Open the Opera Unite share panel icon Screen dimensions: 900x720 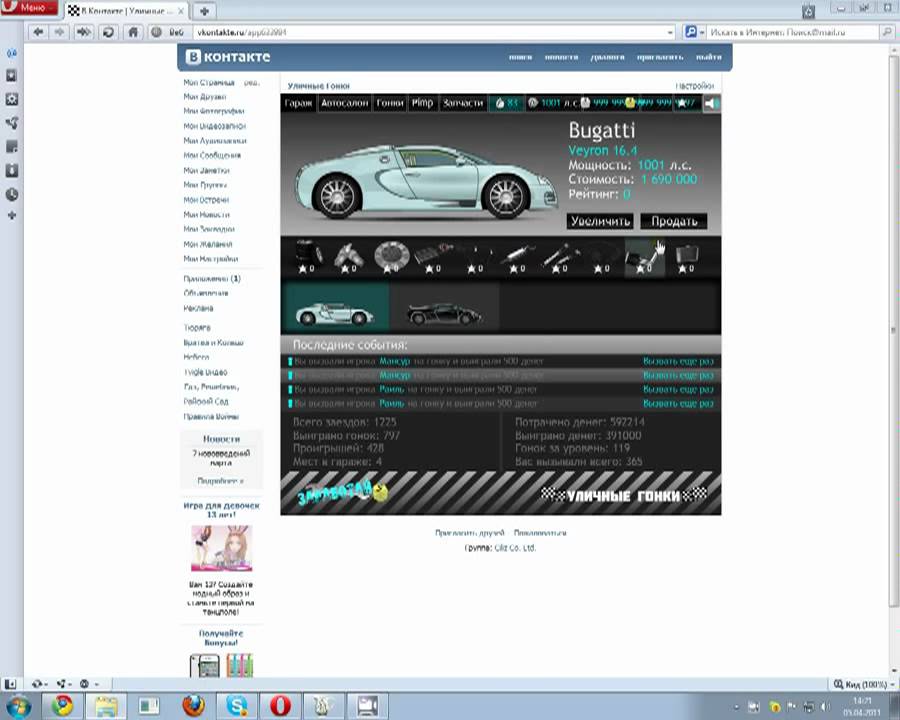(11, 123)
